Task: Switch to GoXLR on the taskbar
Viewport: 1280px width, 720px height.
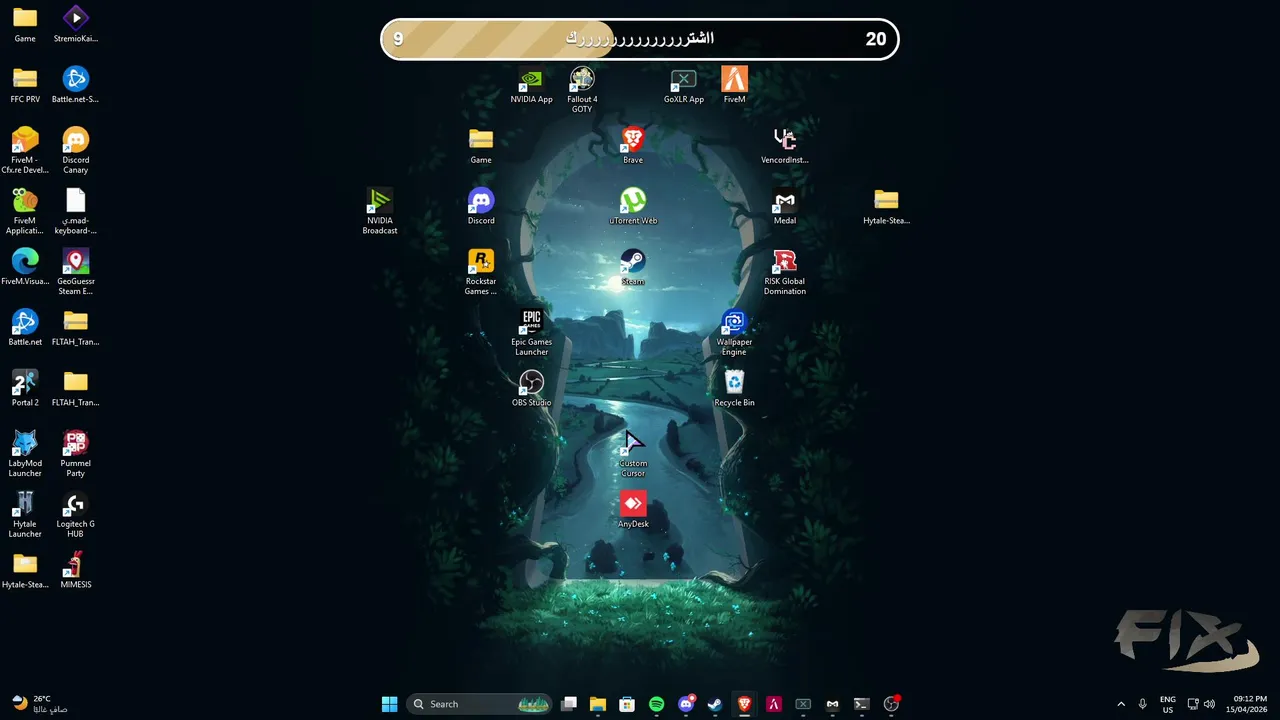Action: tap(803, 704)
